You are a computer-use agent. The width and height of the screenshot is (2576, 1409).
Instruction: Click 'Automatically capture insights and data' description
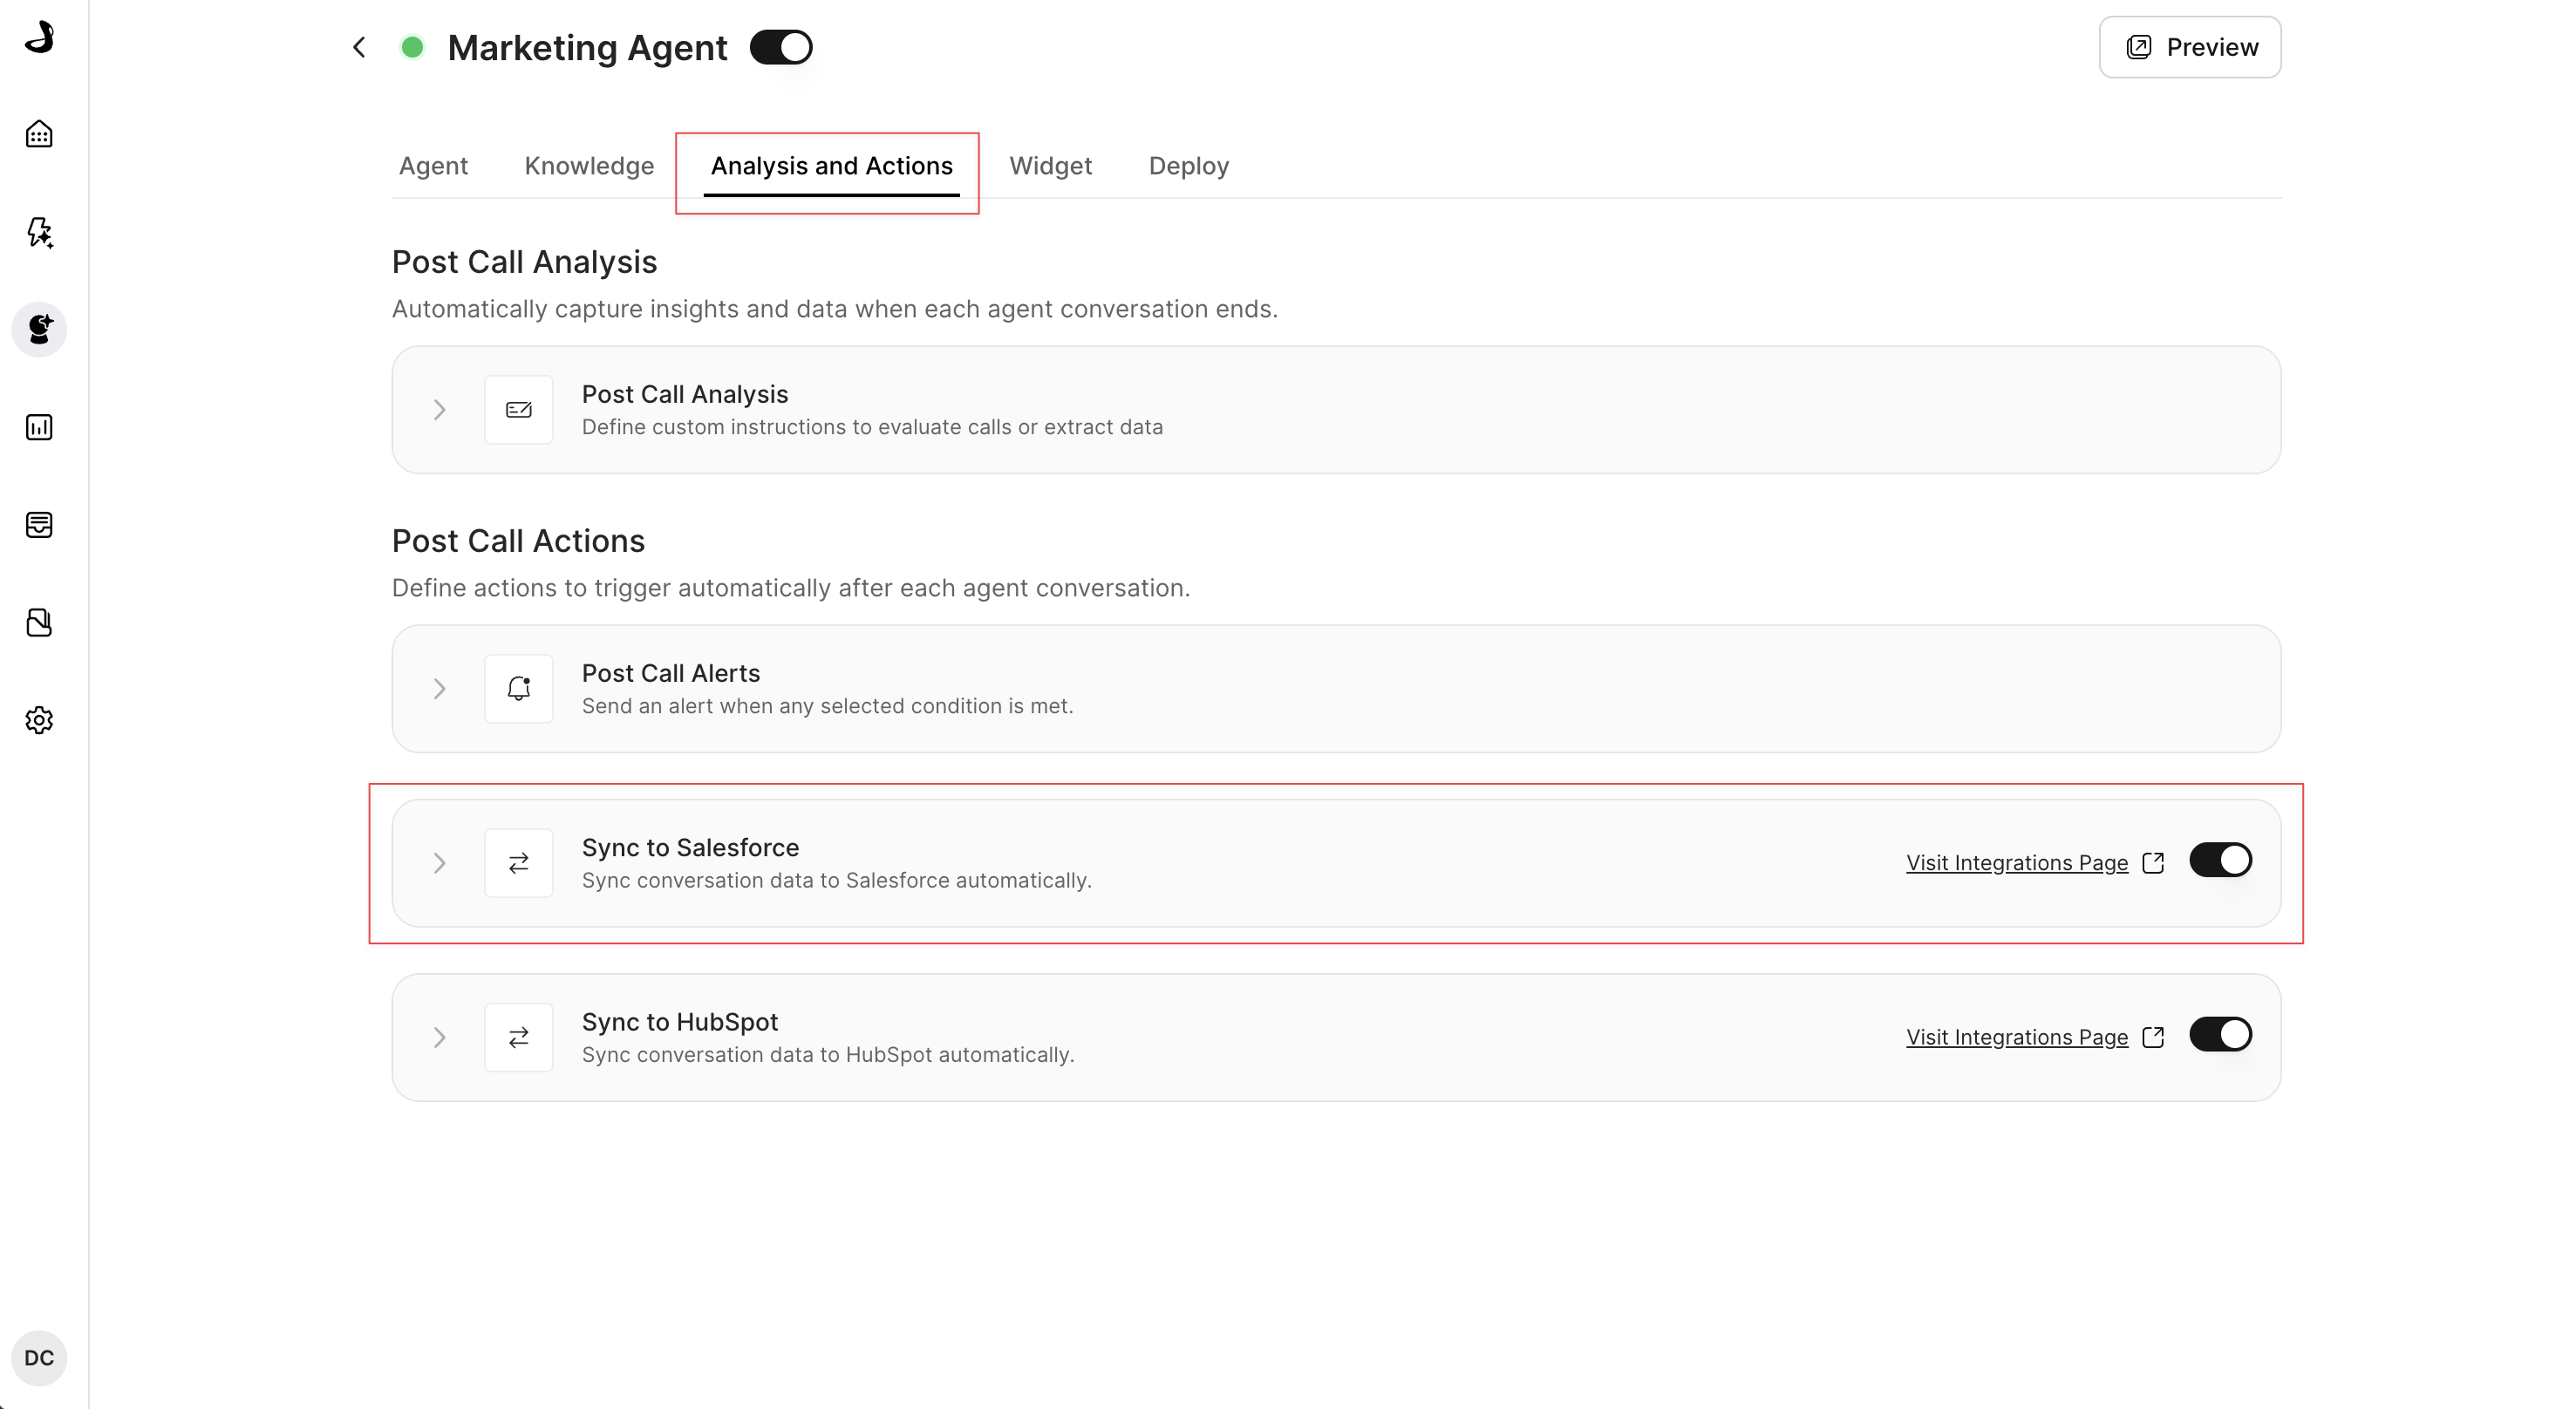coord(834,309)
